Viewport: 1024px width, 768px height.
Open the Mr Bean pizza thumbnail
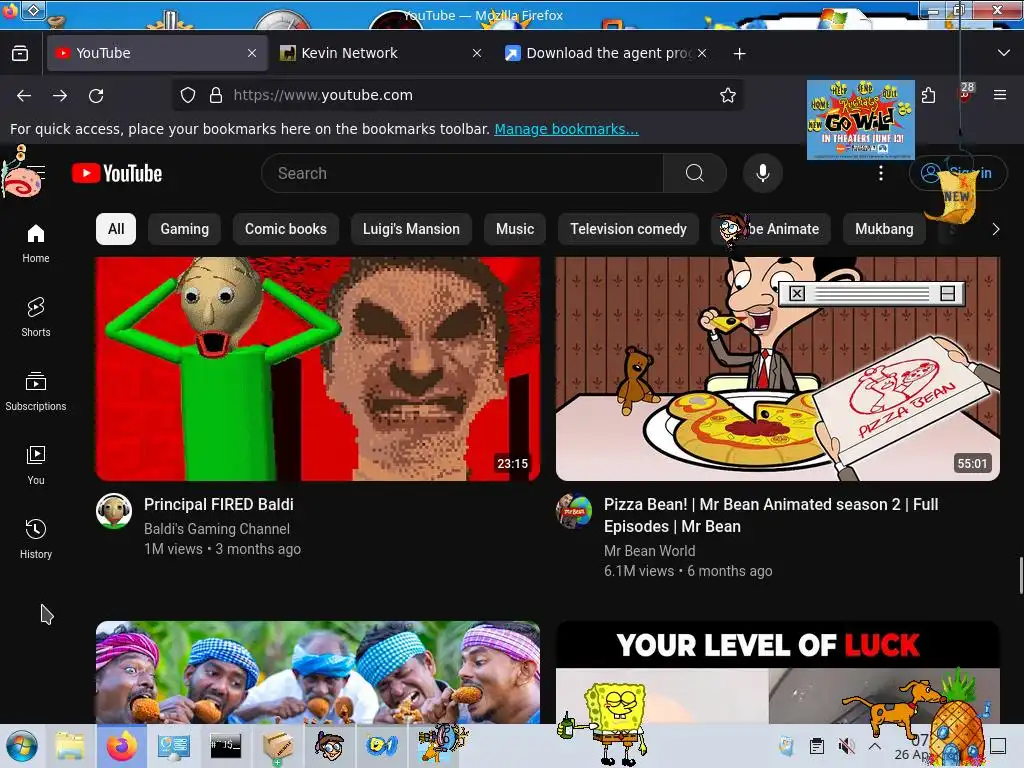pos(778,369)
